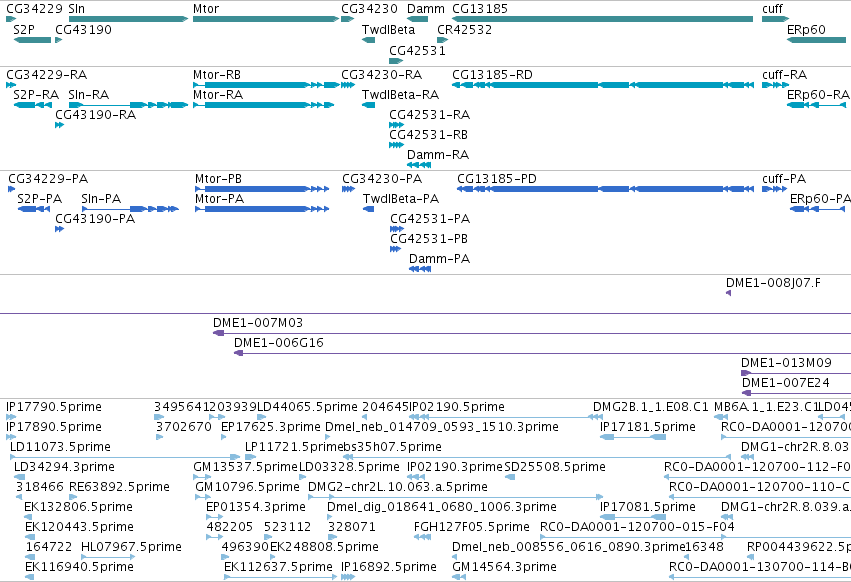Select the LD11073.5prime label
This screenshot has width=851, height=582.
coord(60,447)
